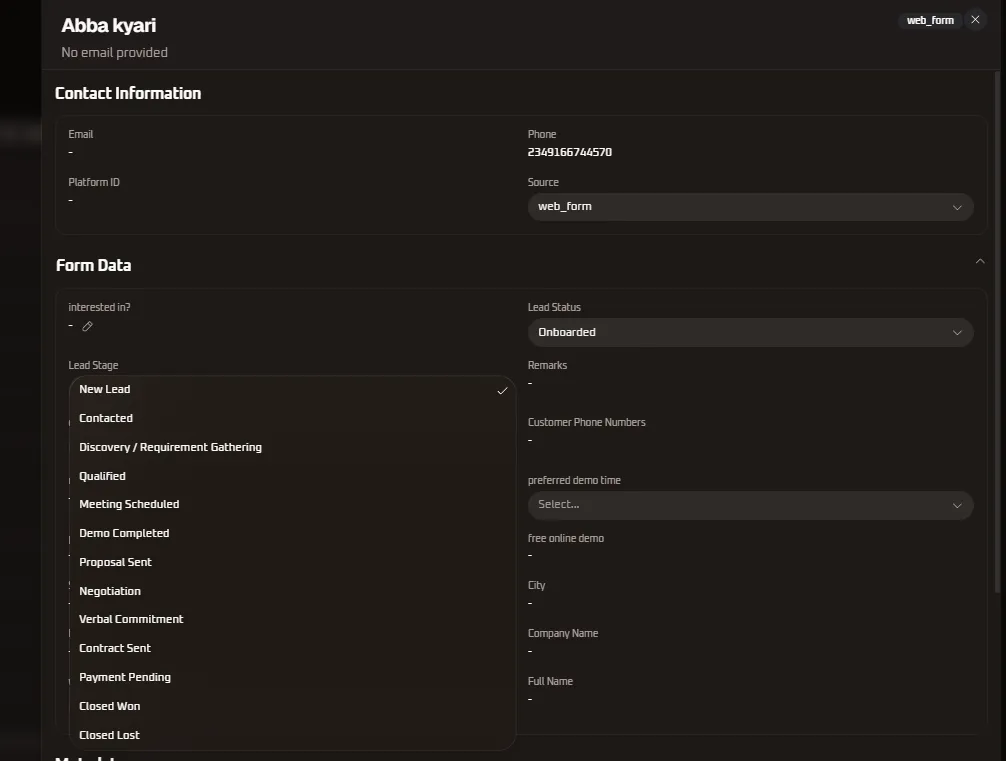
Task: Set stage to Closed Won
Action: [x=293, y=706]
